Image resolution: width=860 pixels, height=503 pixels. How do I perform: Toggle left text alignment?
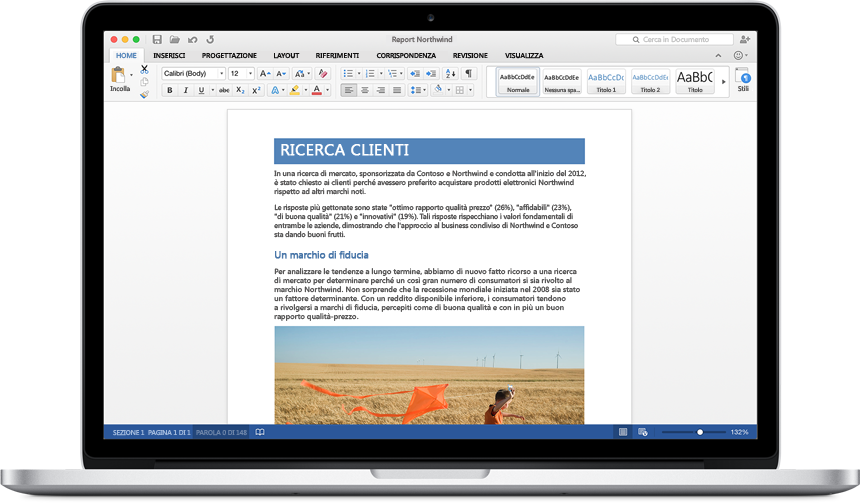(348, 90)
